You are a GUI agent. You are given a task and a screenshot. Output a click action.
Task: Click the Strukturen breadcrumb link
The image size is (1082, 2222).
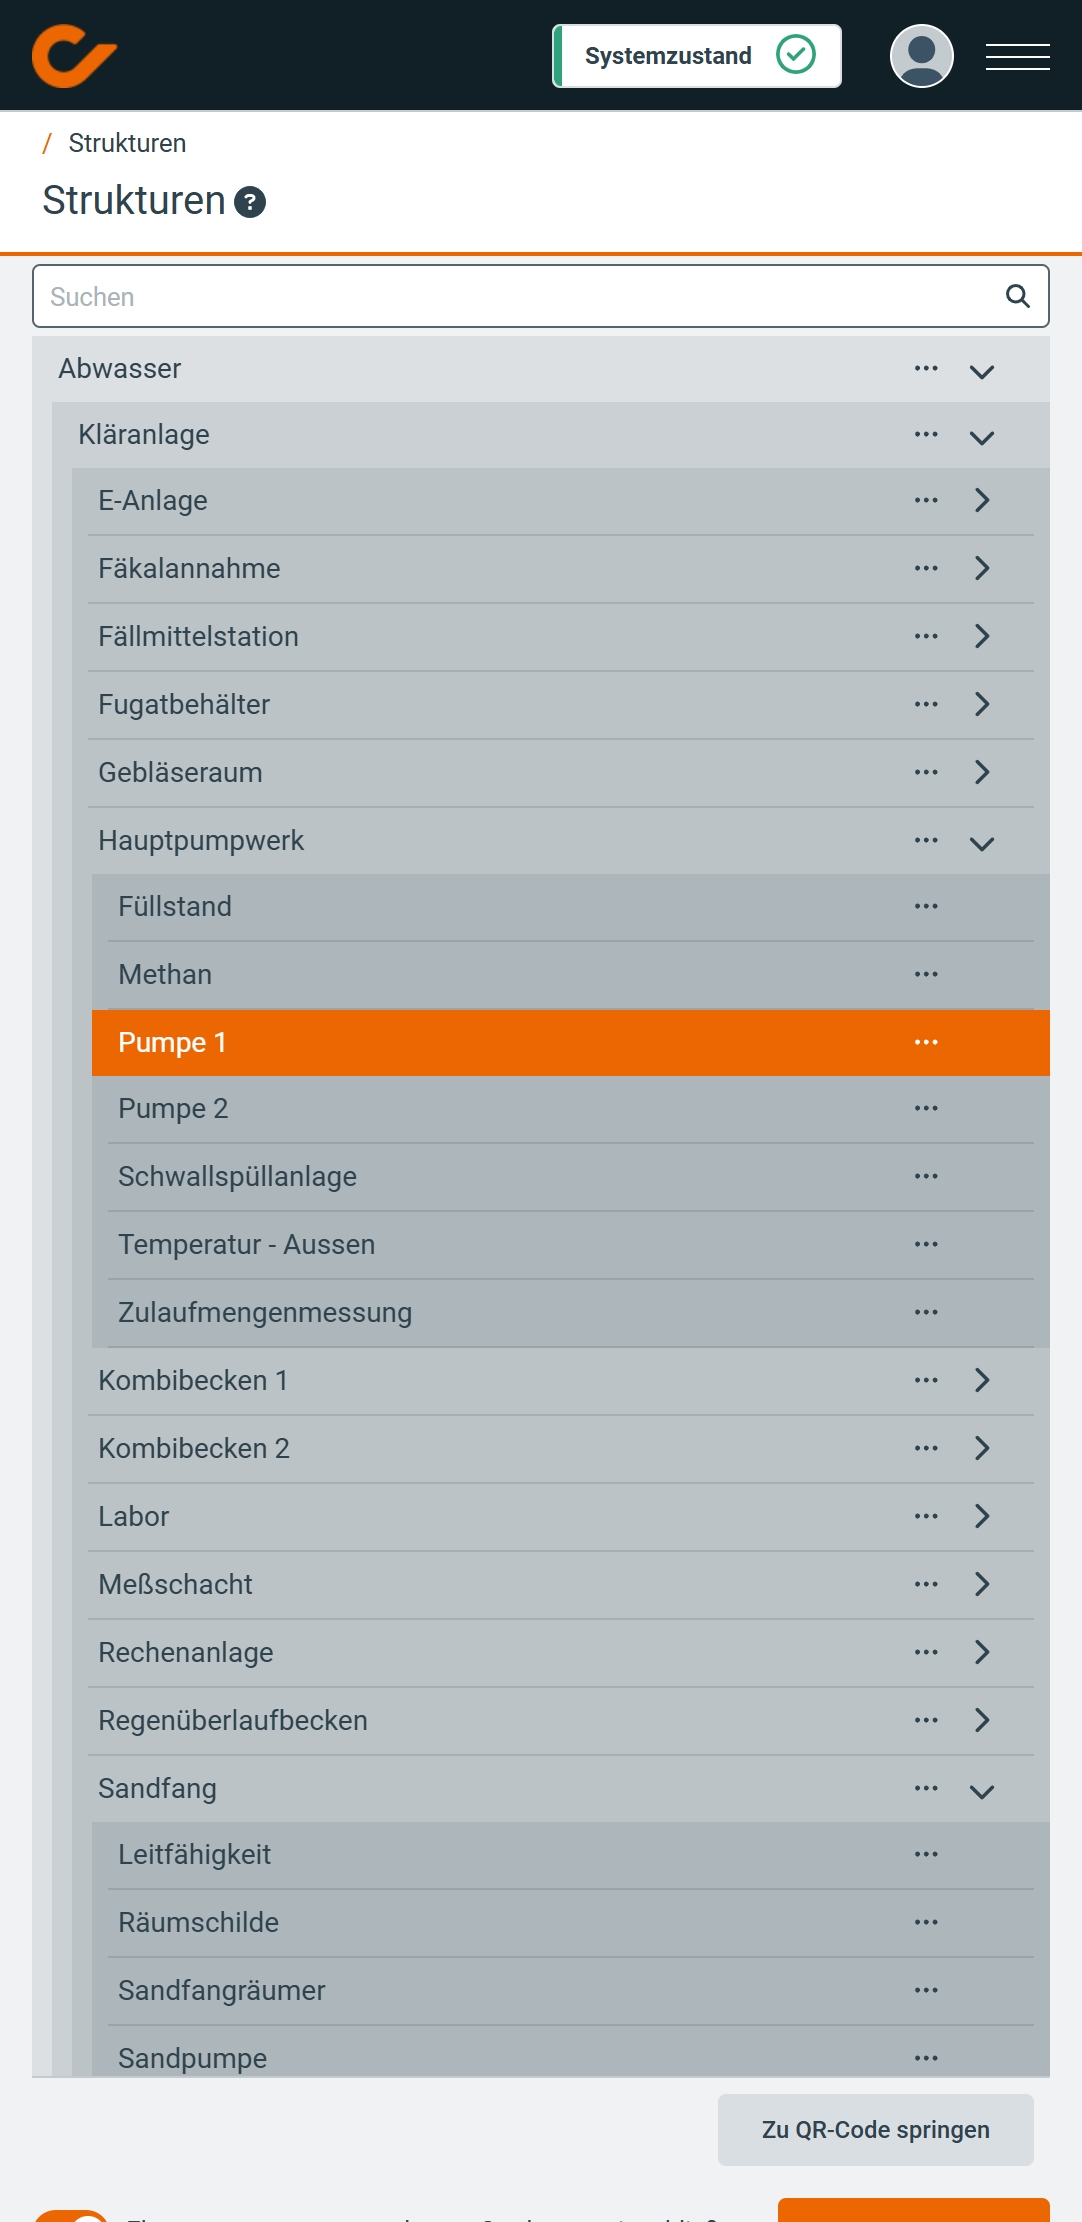coord(127,143)
